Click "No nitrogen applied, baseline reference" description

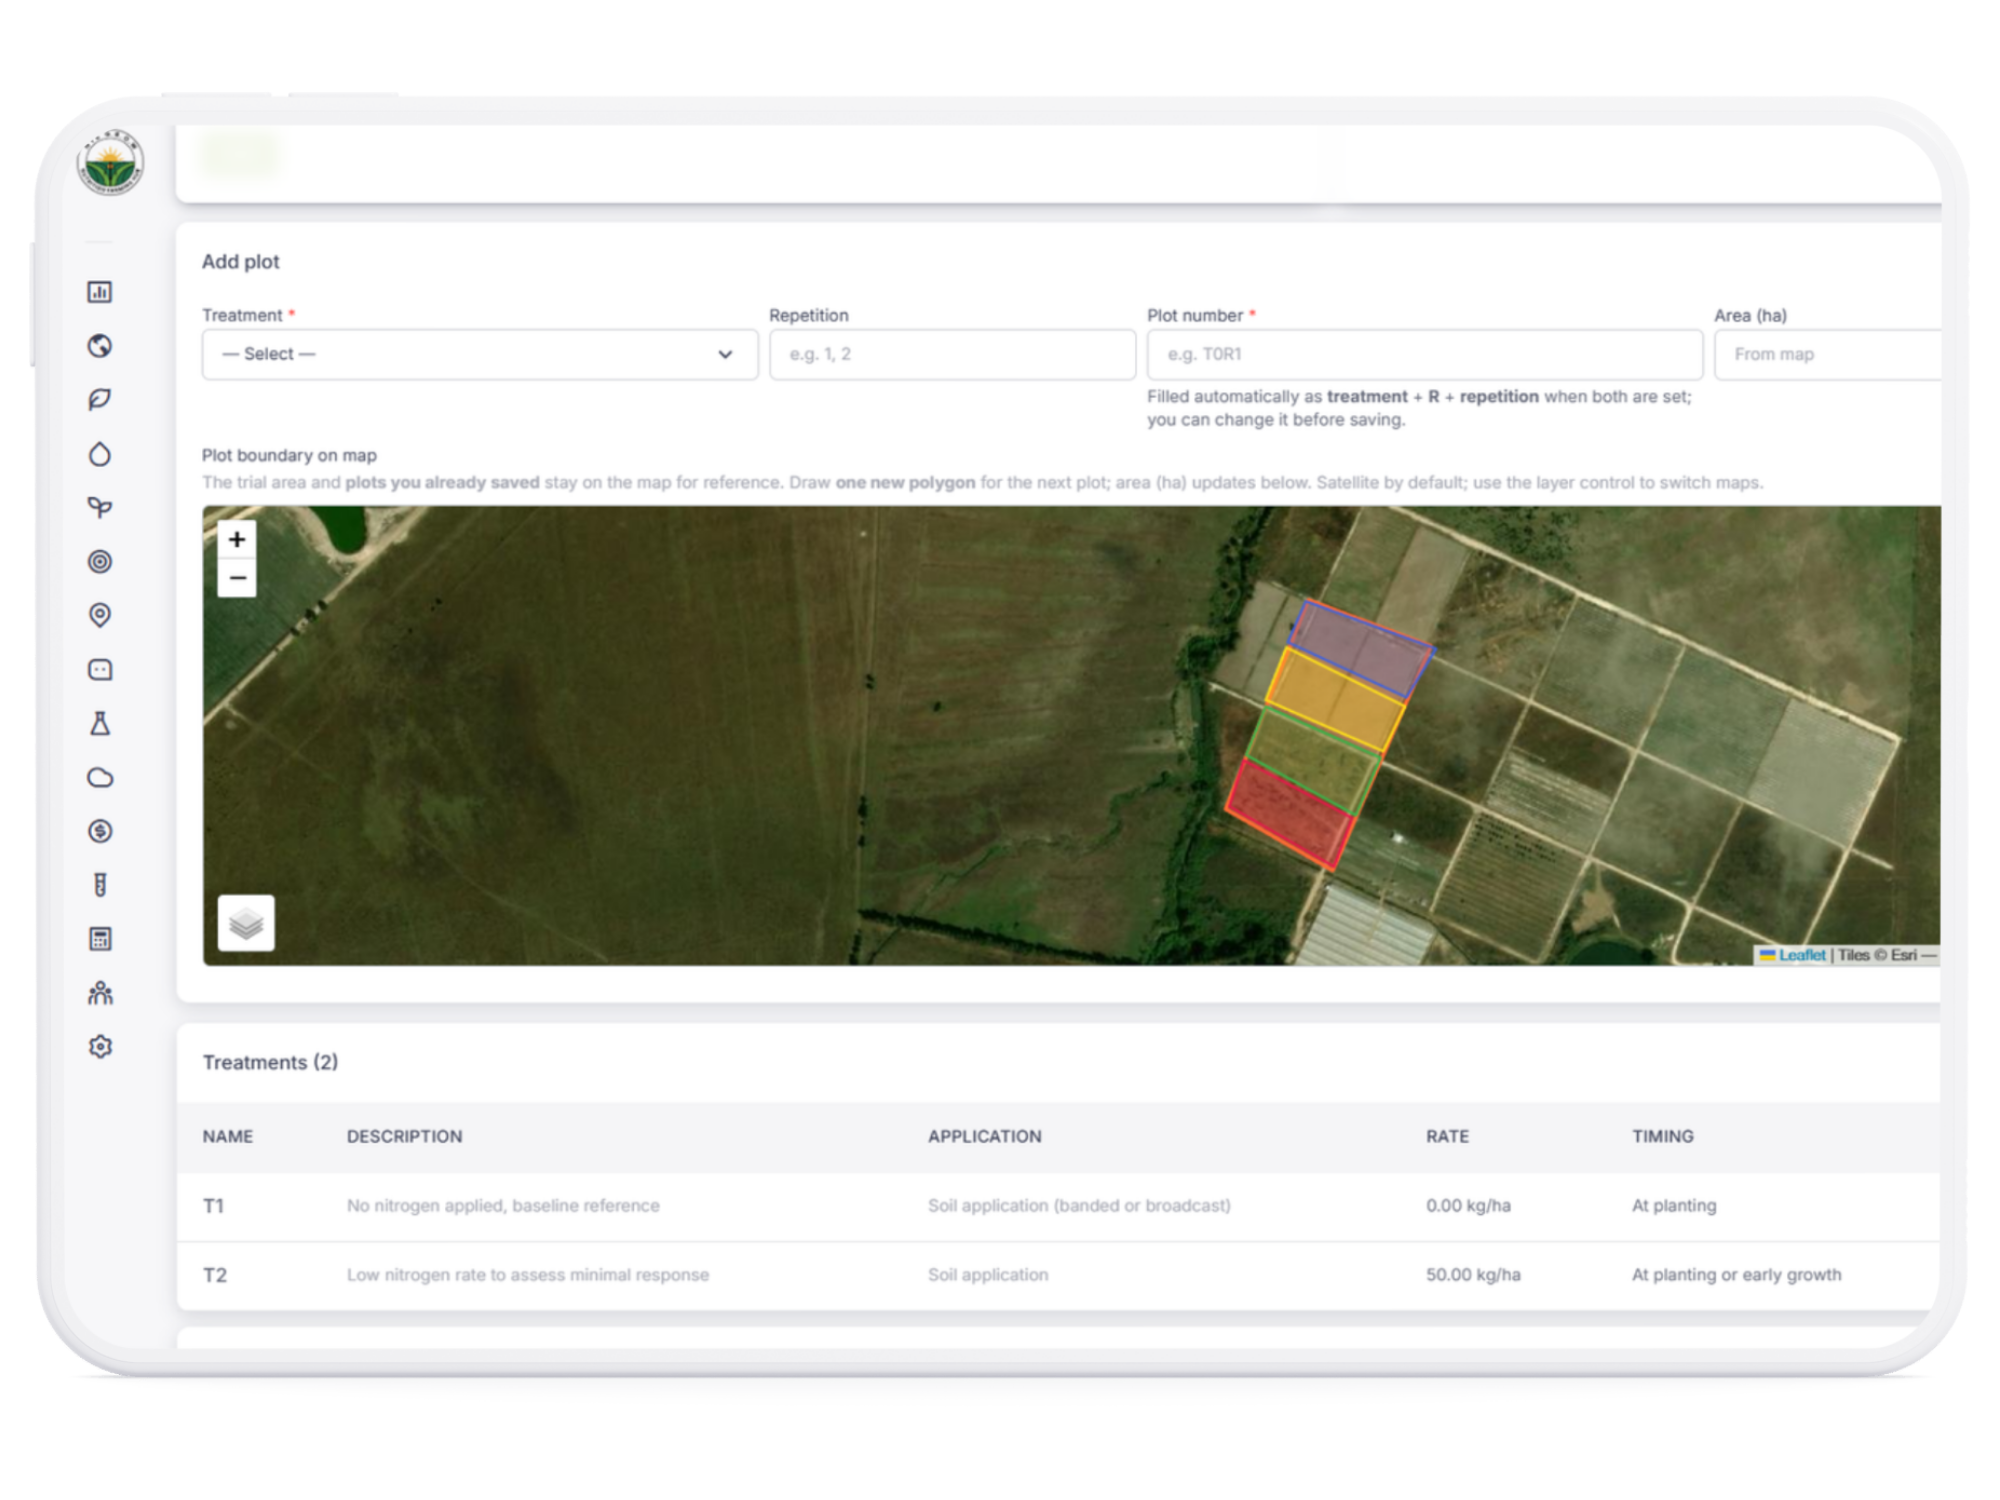click(x=503, y=1206)
